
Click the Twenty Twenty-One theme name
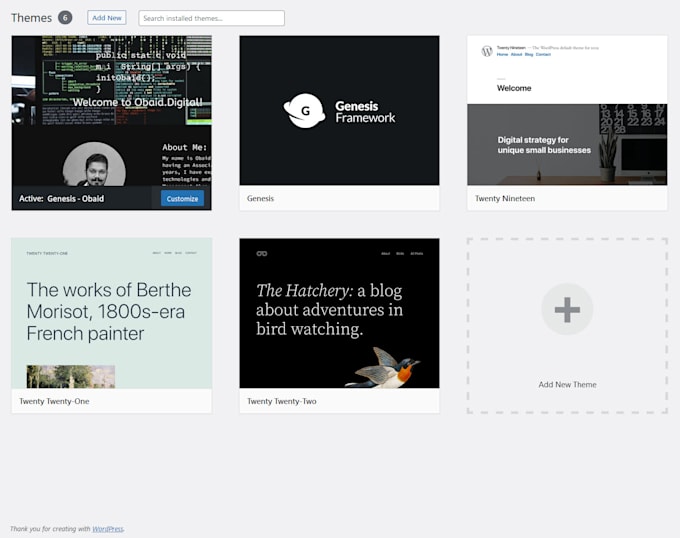54,401
